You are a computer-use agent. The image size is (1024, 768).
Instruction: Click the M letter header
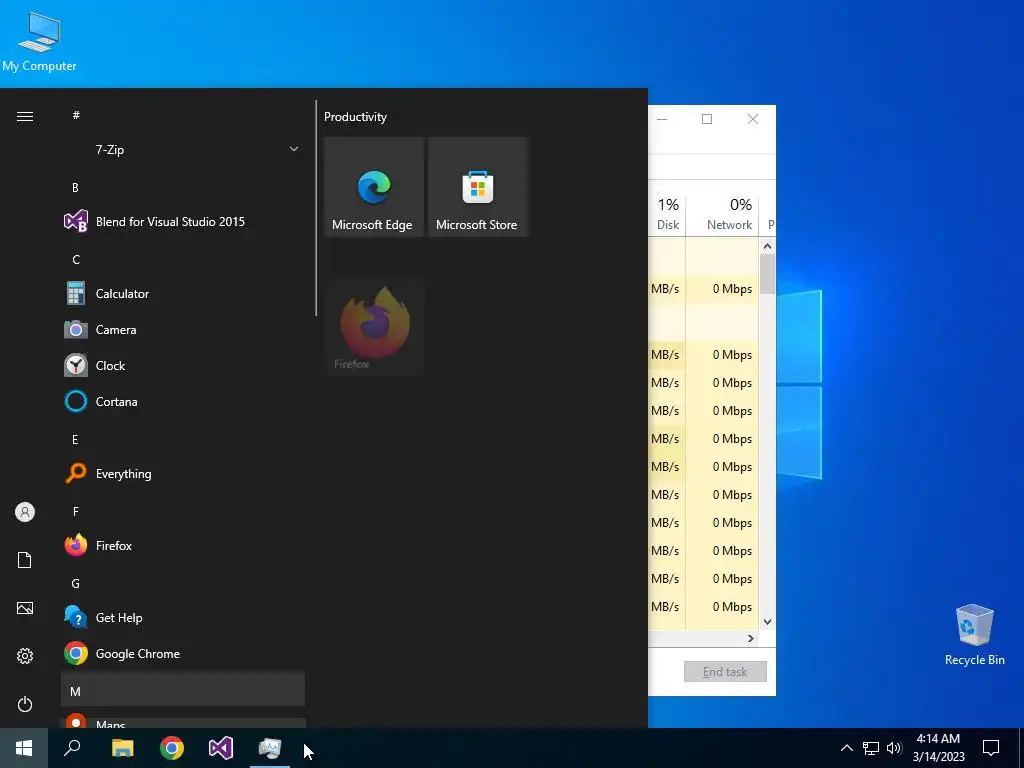[183, 691]
